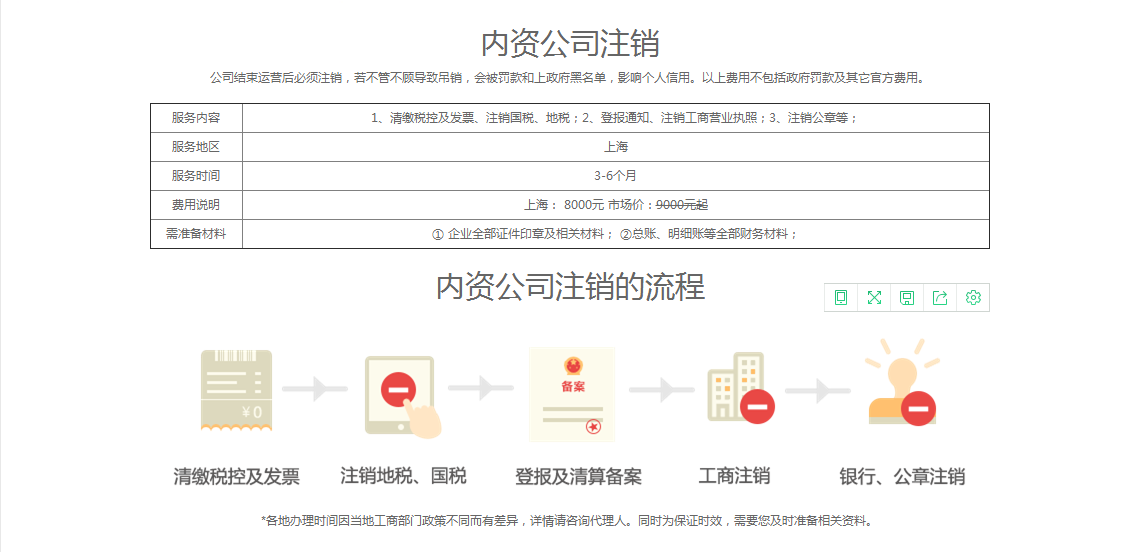The height and width of the screenshot is (552, 1135).
Task: Click the 备案 document icon
Action: pyautogui.click(x=572, y=394)
